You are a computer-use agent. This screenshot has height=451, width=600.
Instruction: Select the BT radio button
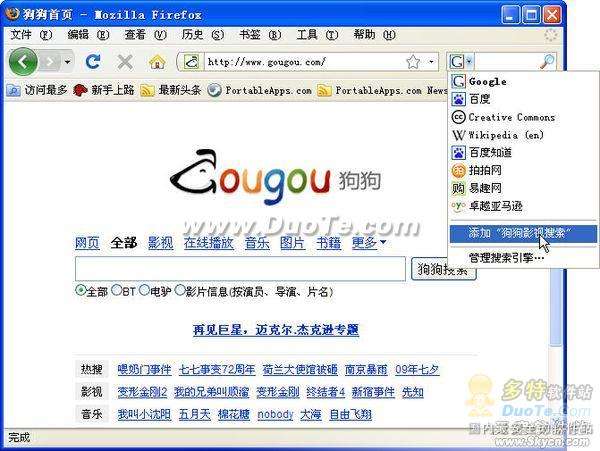click(116, 290)
